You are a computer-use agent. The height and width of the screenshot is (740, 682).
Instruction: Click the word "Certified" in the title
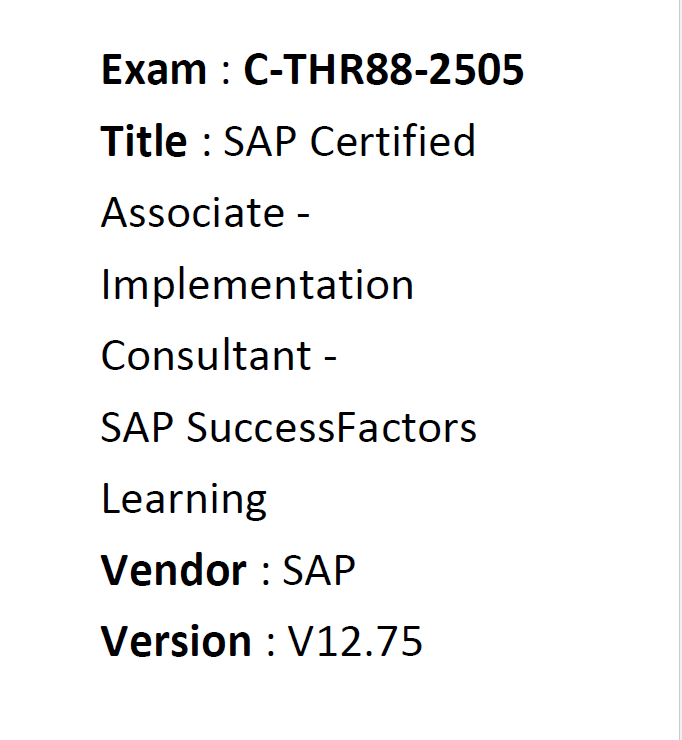[x=393, y=142]
